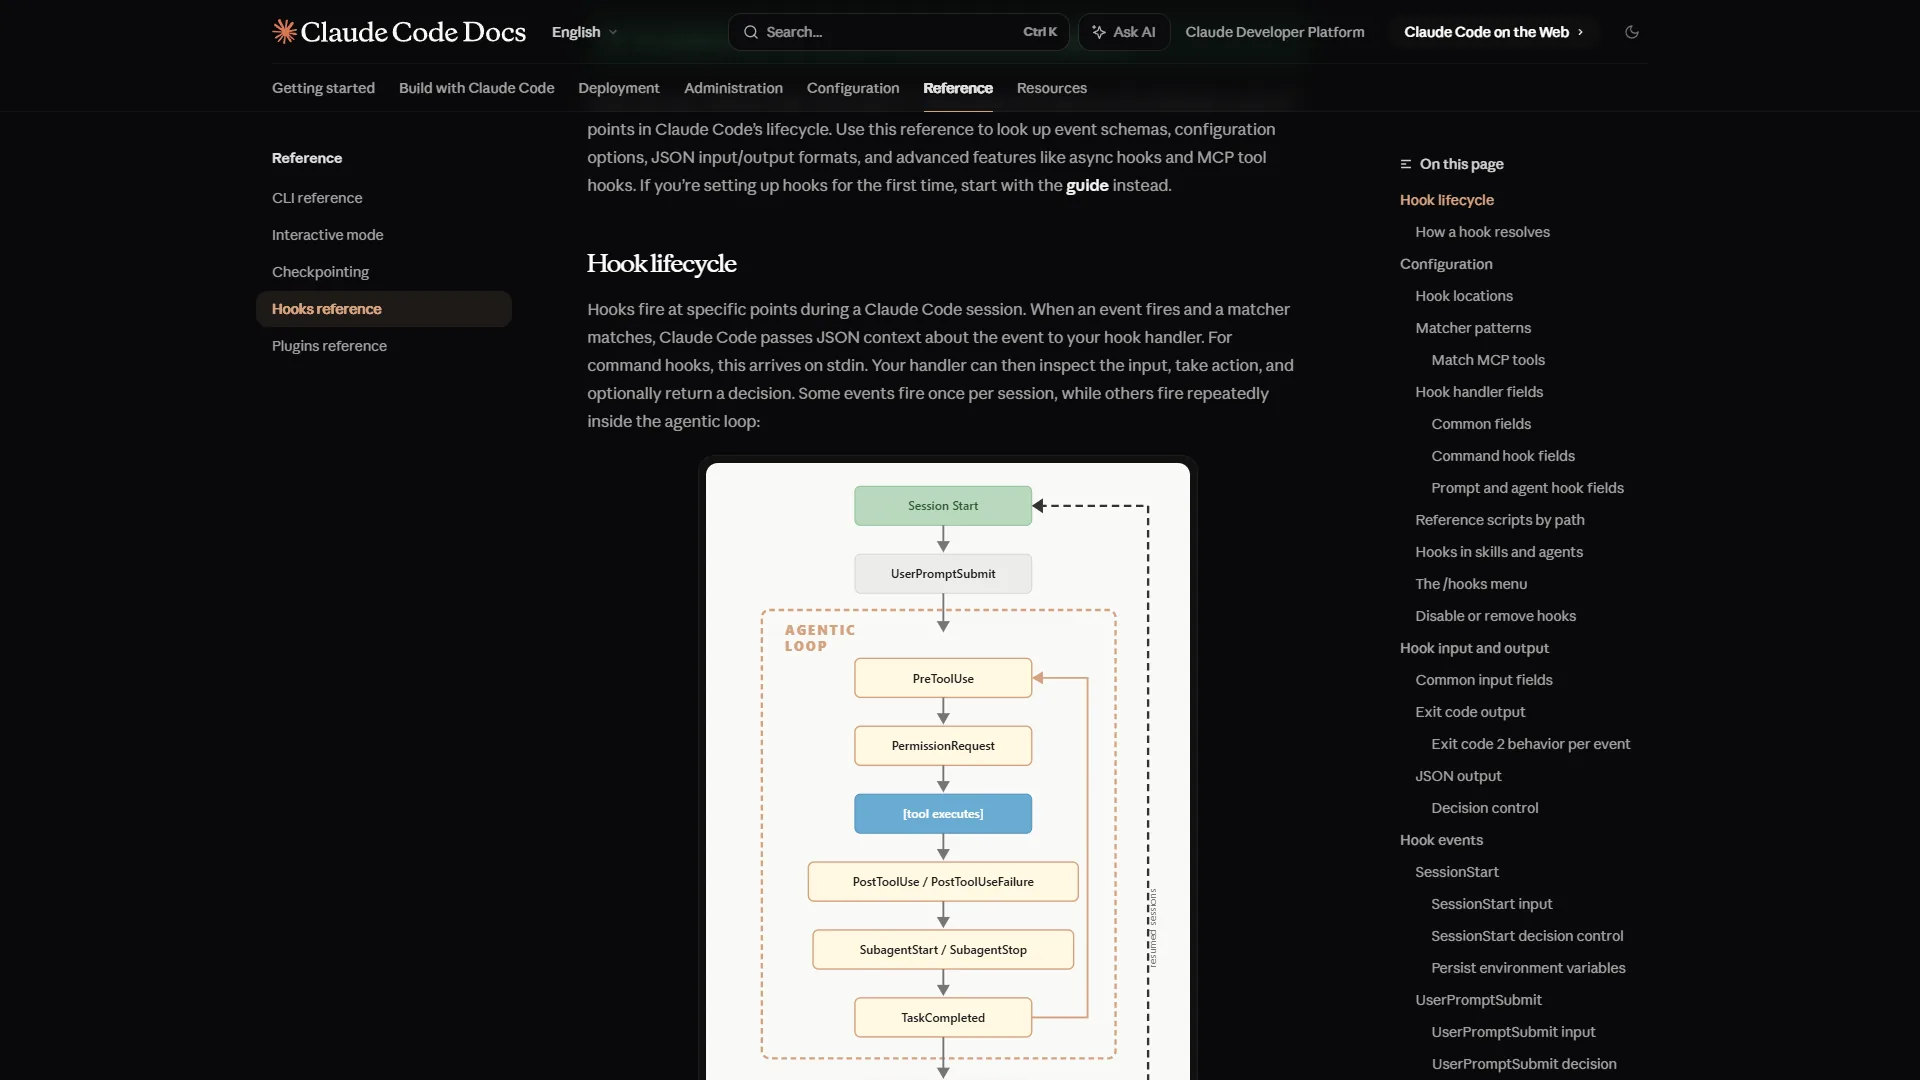
Task: Go to the Configuration tab
Action: [x=853, y=88]
